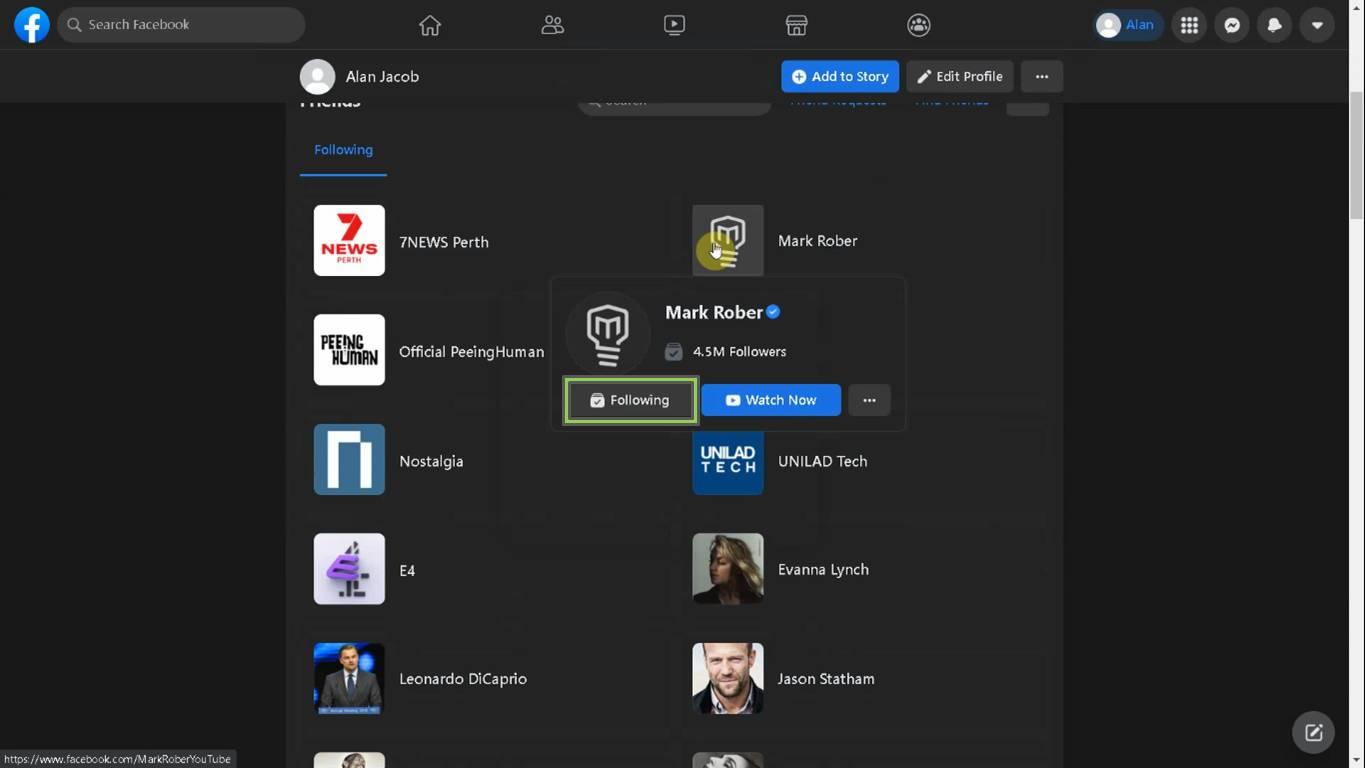The width and height of the screenshot is (1365, 768).
Task: Open Alan profile chip in top bar
Action: tap(1127, 25)
